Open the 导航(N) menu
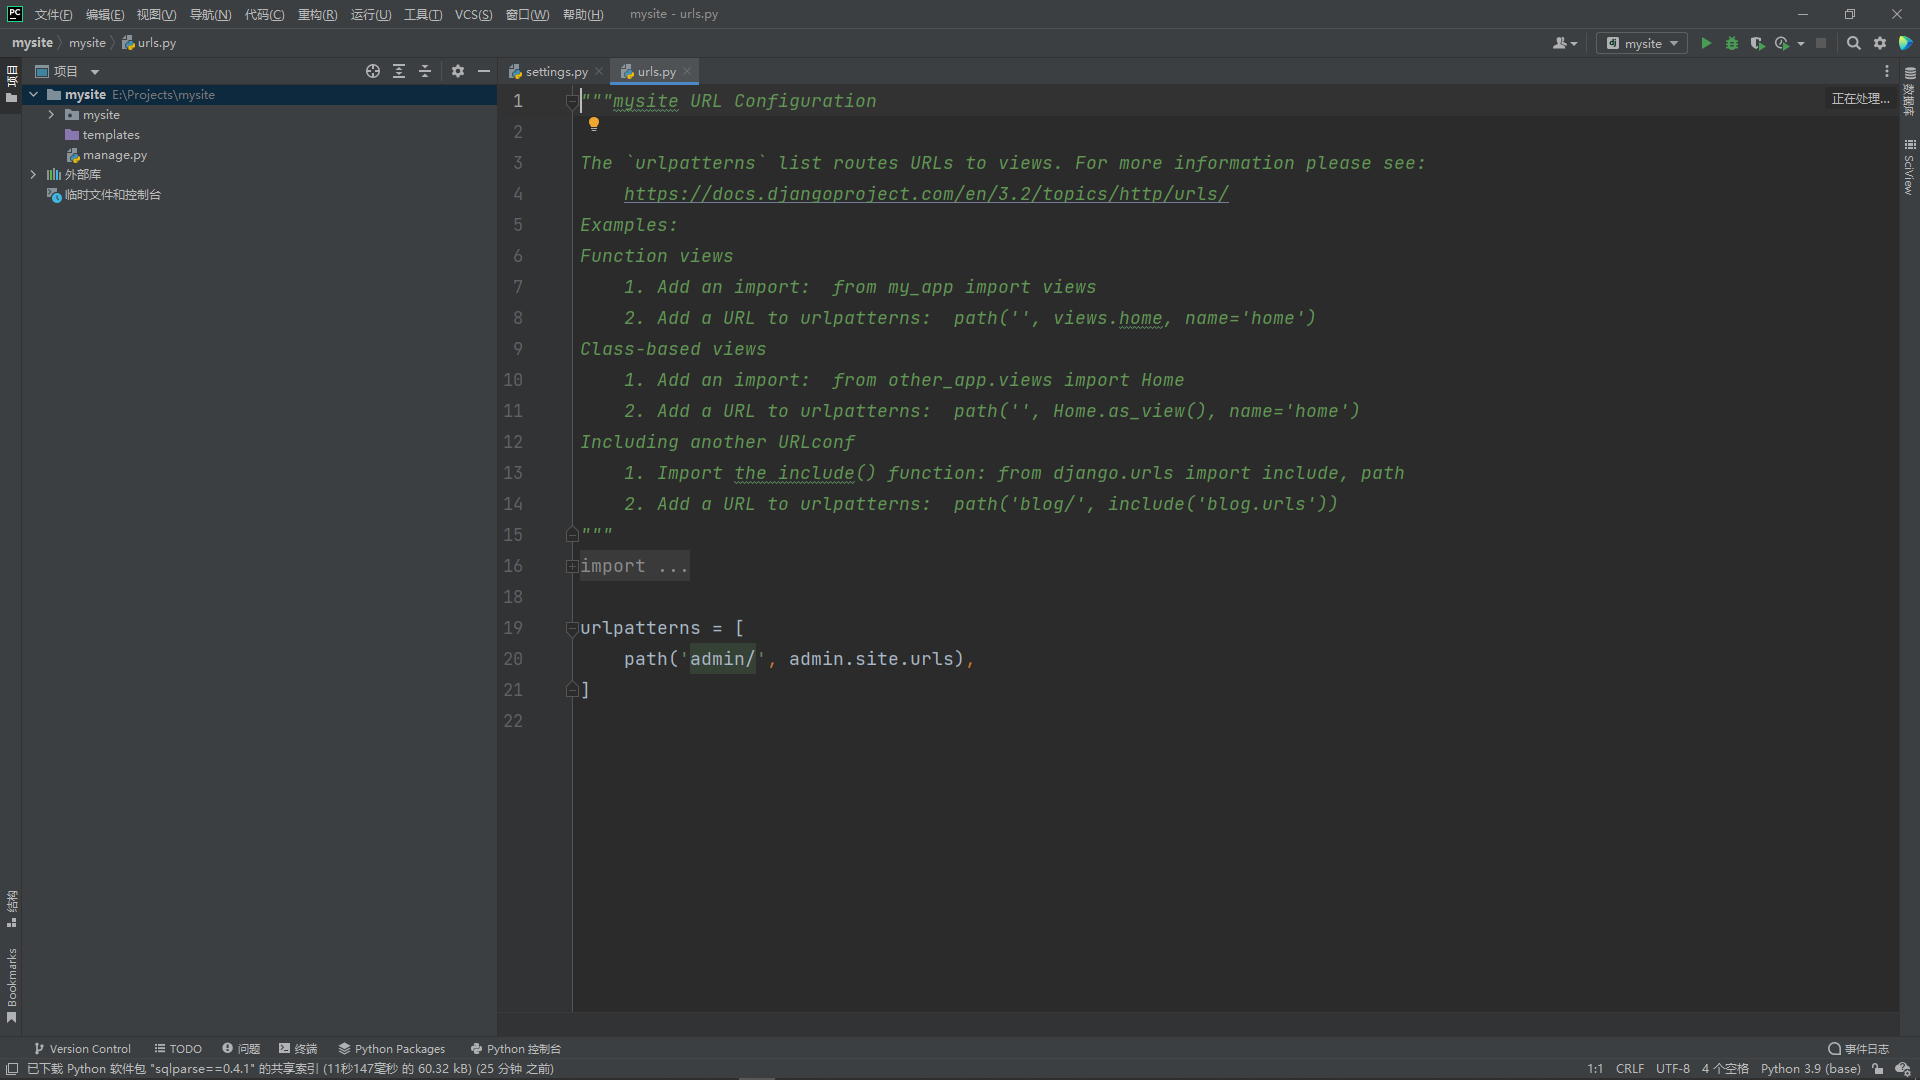 coord(210,14)
